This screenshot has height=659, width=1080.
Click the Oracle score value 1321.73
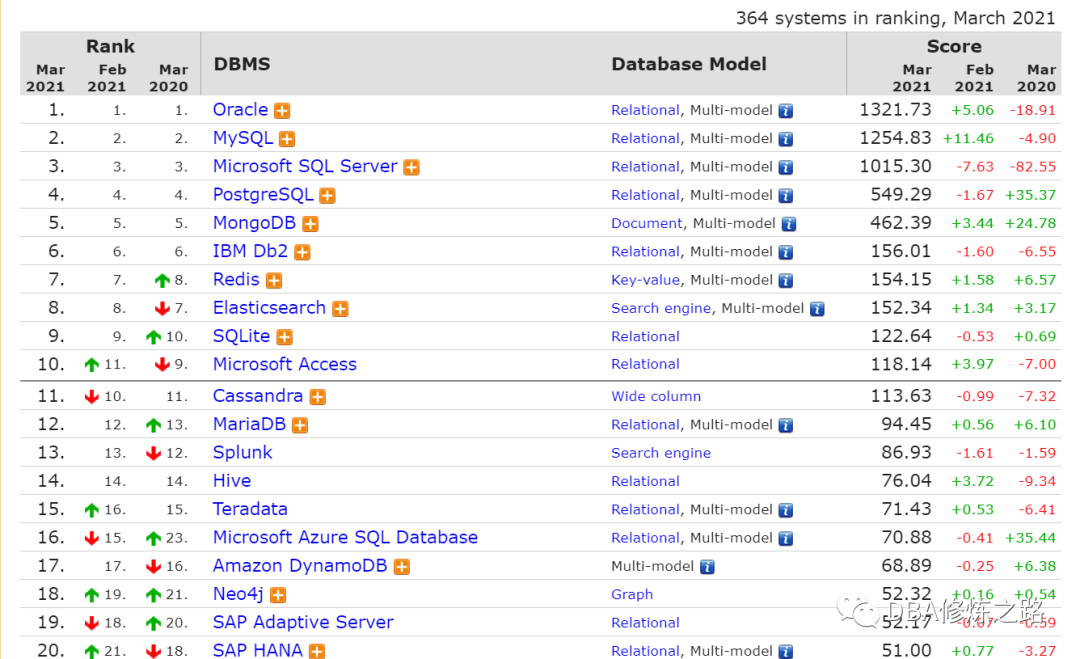[895, 109]
